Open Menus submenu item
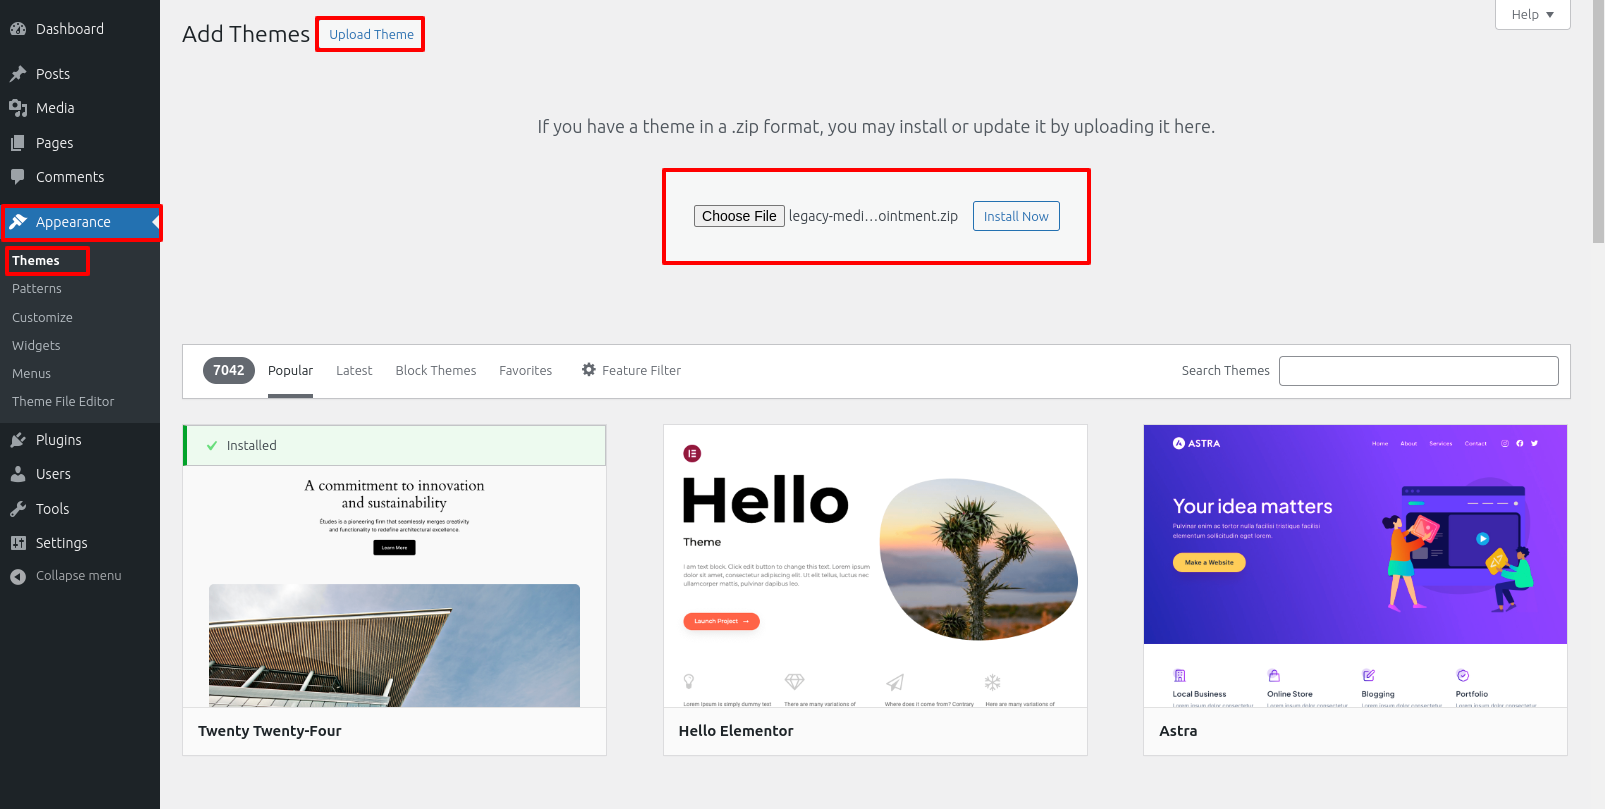 click(31, 373)
